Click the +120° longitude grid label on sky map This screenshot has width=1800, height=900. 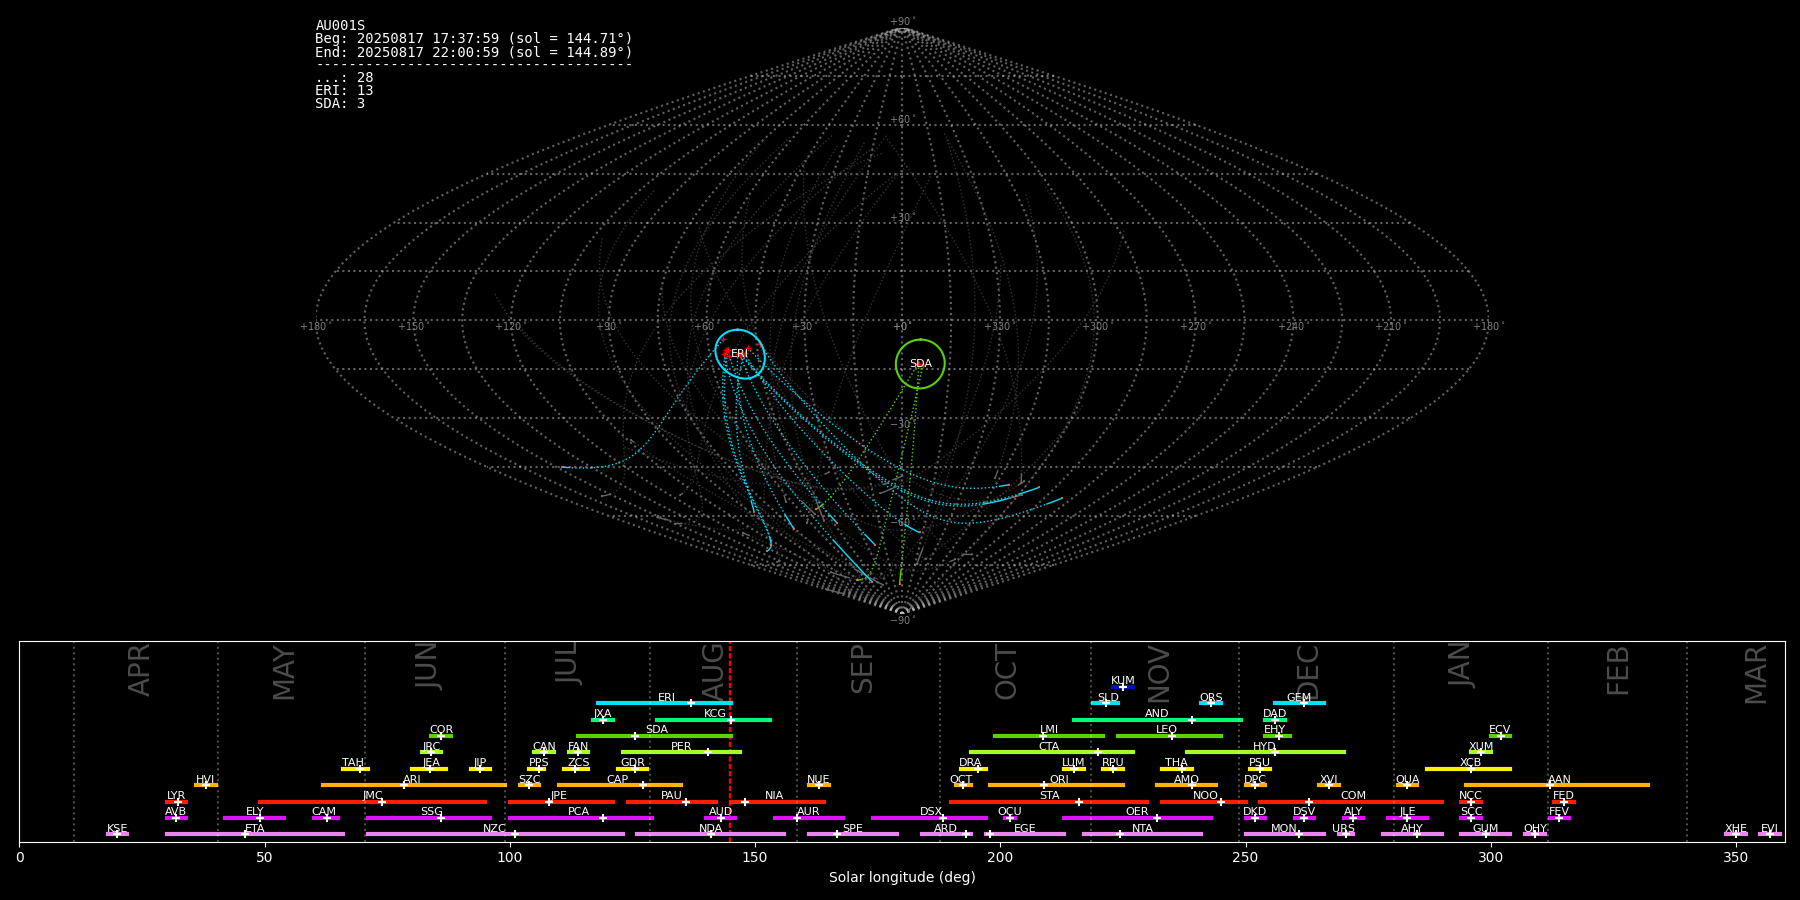(x=508, y=327)
